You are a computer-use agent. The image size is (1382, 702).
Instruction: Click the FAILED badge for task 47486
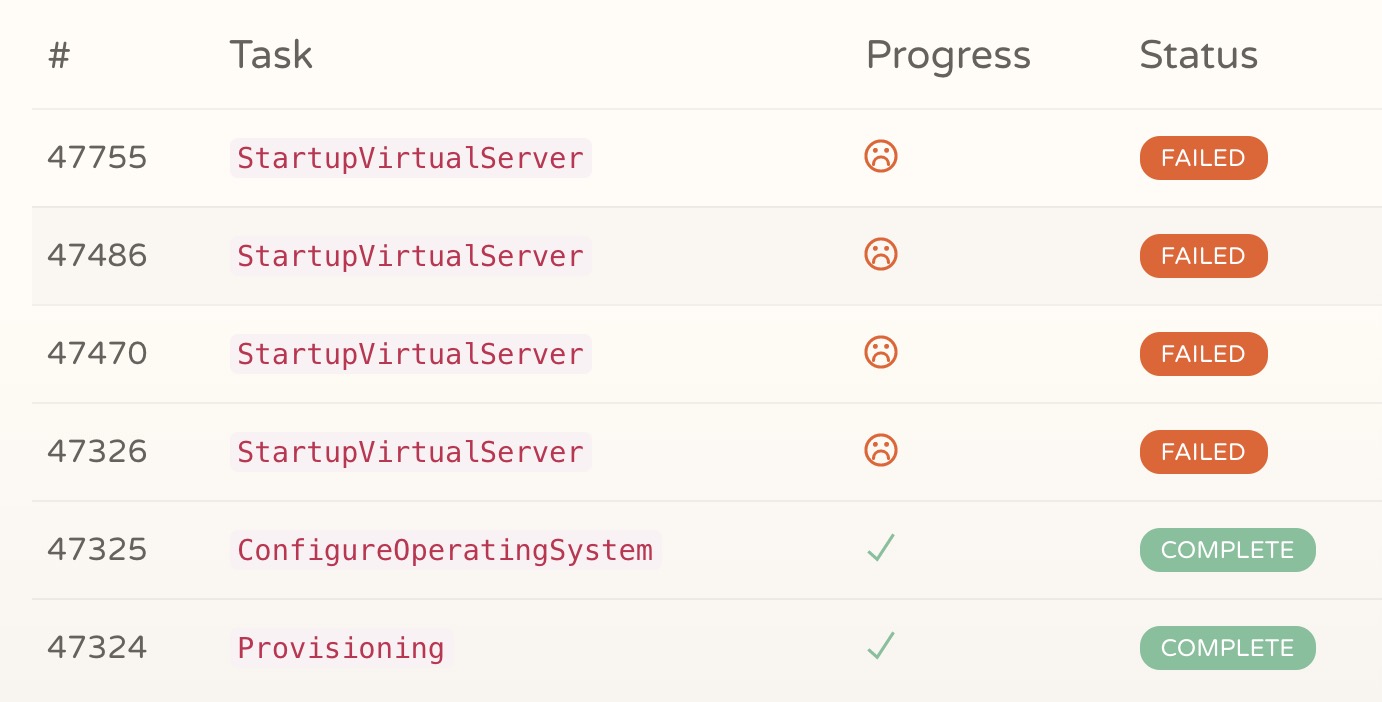[x=1203, y=256]
